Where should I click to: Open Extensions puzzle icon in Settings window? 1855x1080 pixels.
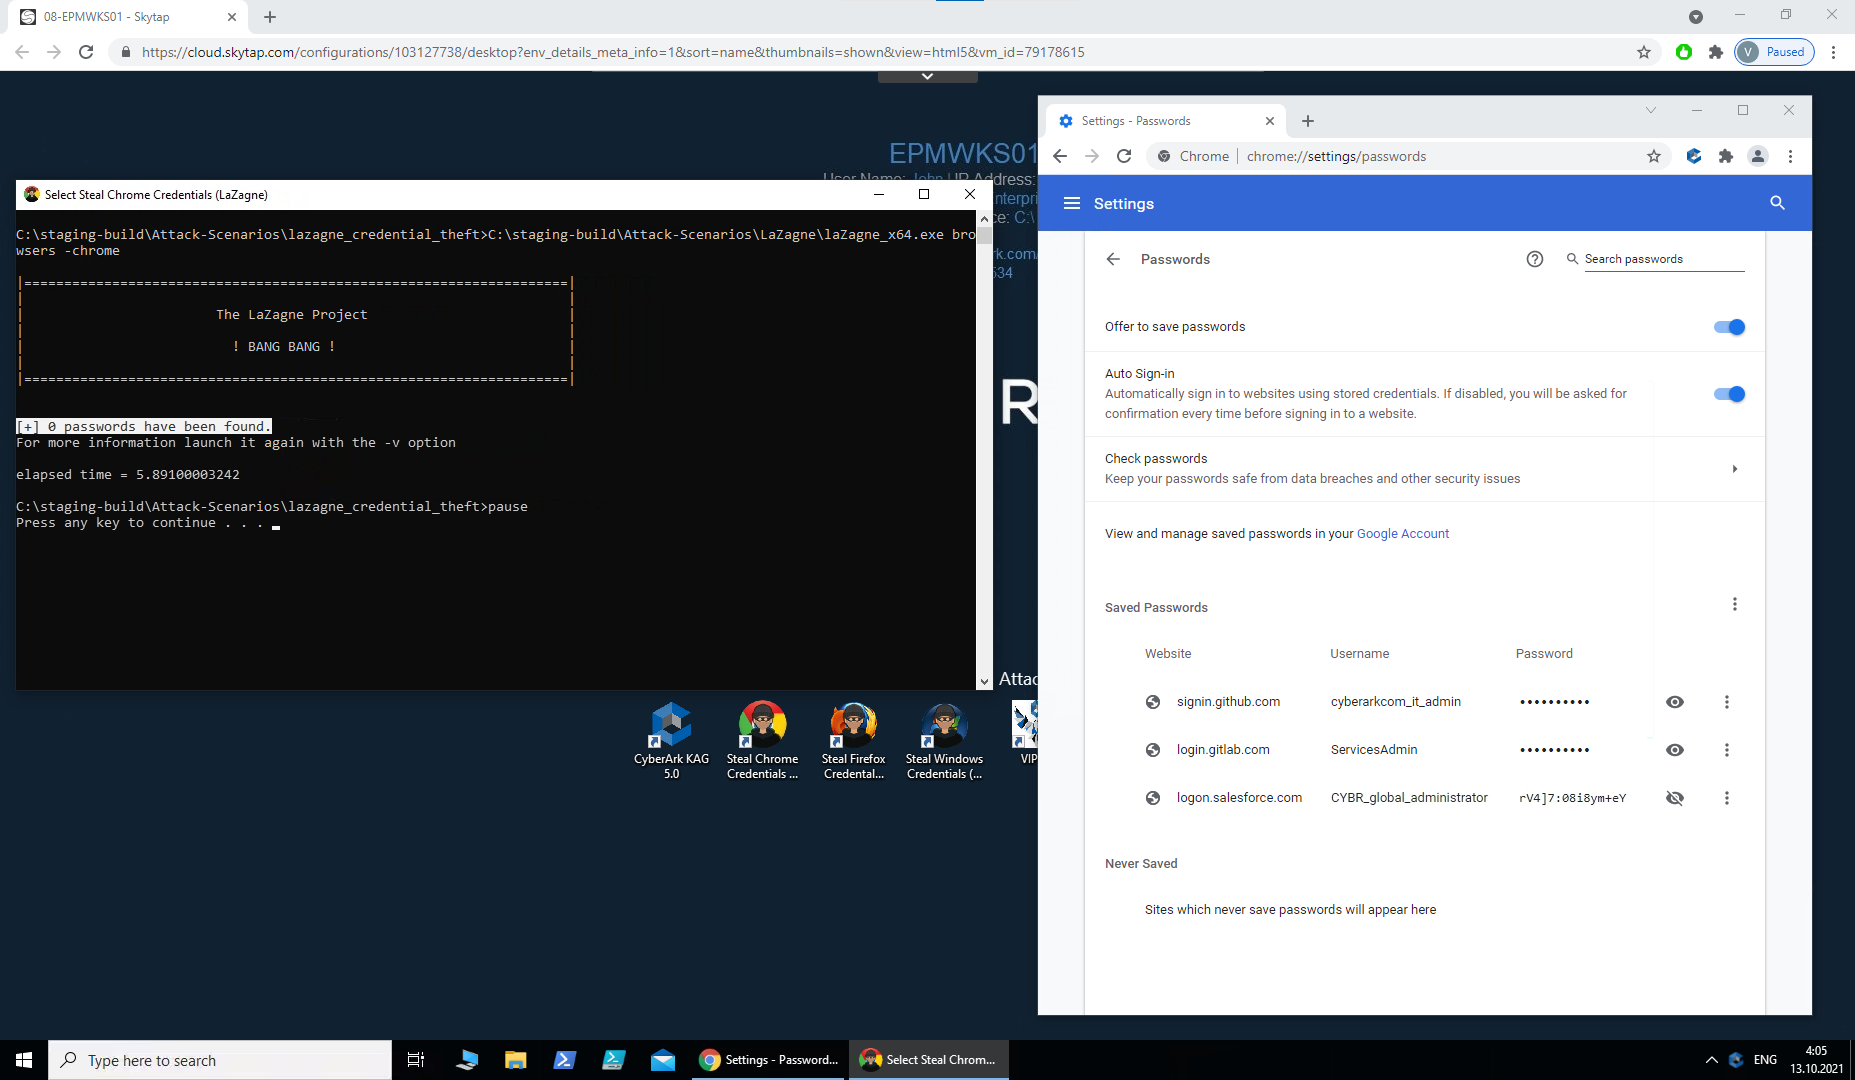pyautogui.click(x=1726, y=156)
